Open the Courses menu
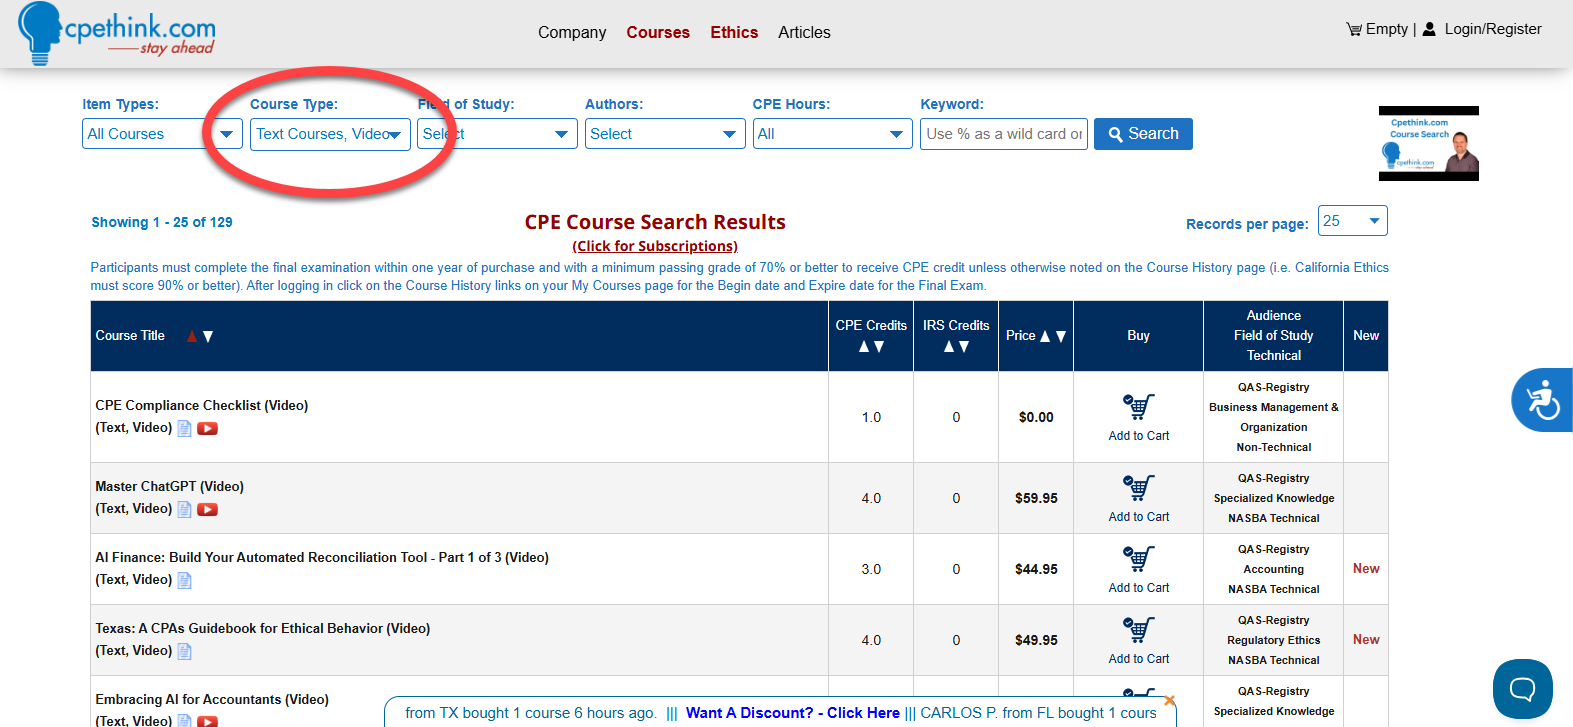The width and height of the screenshot is (1573, 727). [x=658, y=32]
